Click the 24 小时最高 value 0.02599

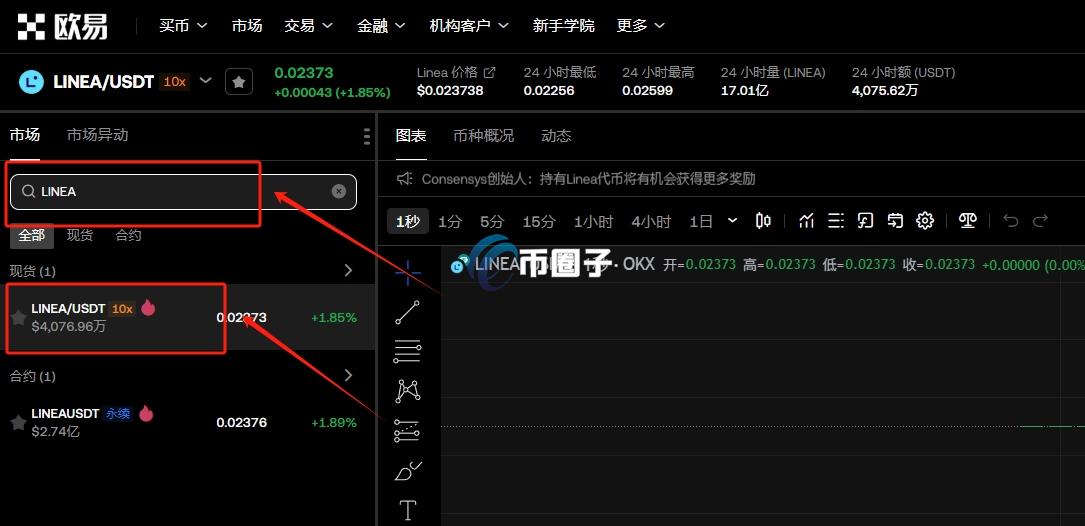point(647,91)
